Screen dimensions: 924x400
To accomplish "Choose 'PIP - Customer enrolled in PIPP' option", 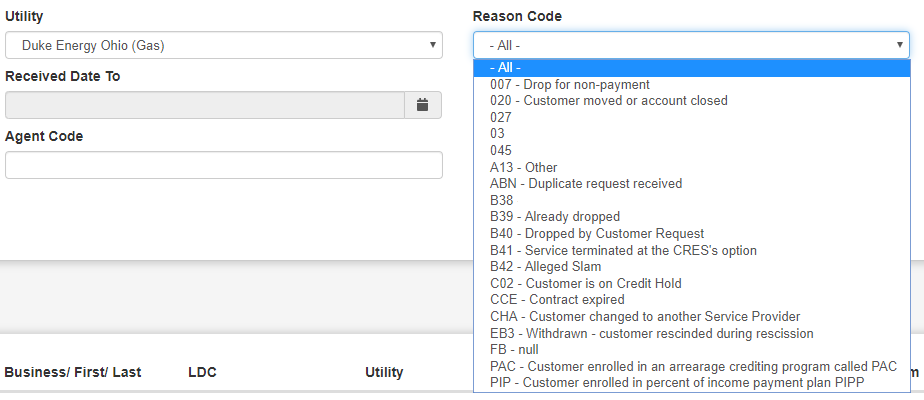I will click(x=692, y=383).
